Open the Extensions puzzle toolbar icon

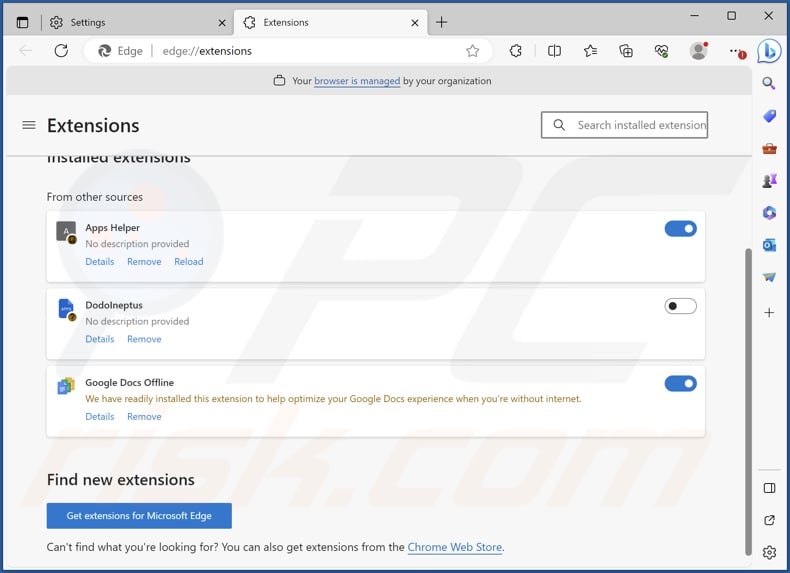[515, 51]
